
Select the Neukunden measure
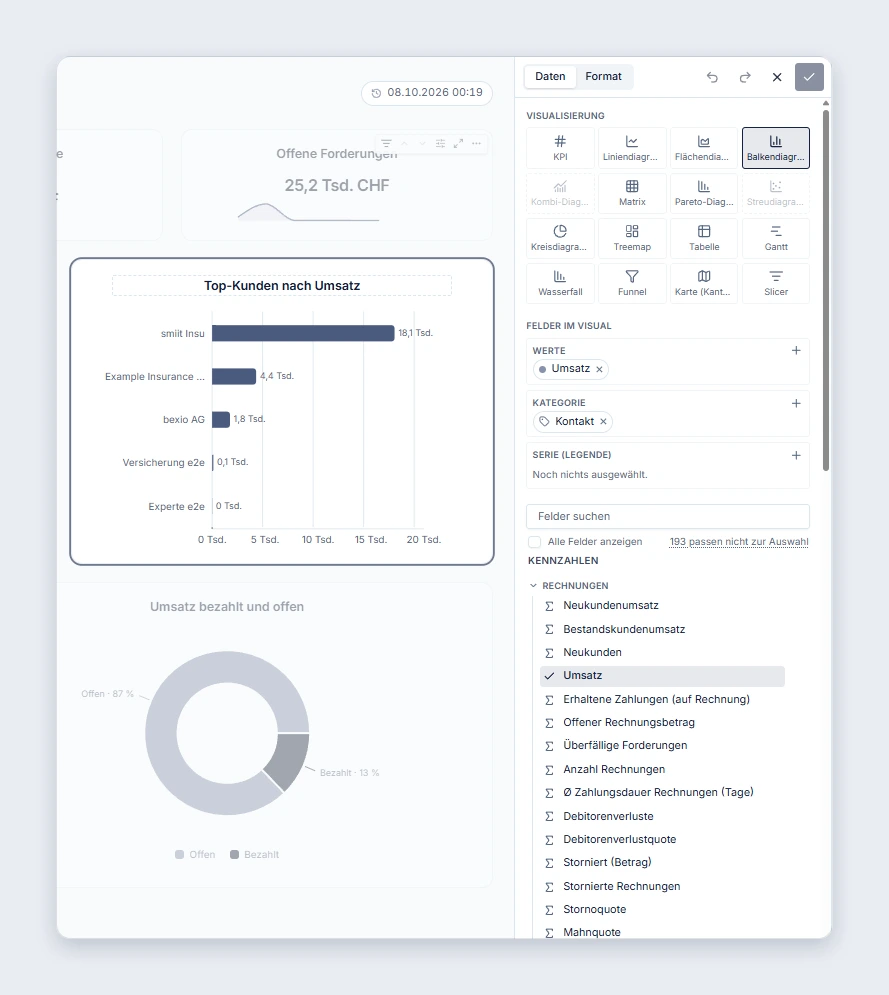click(662, 652)
